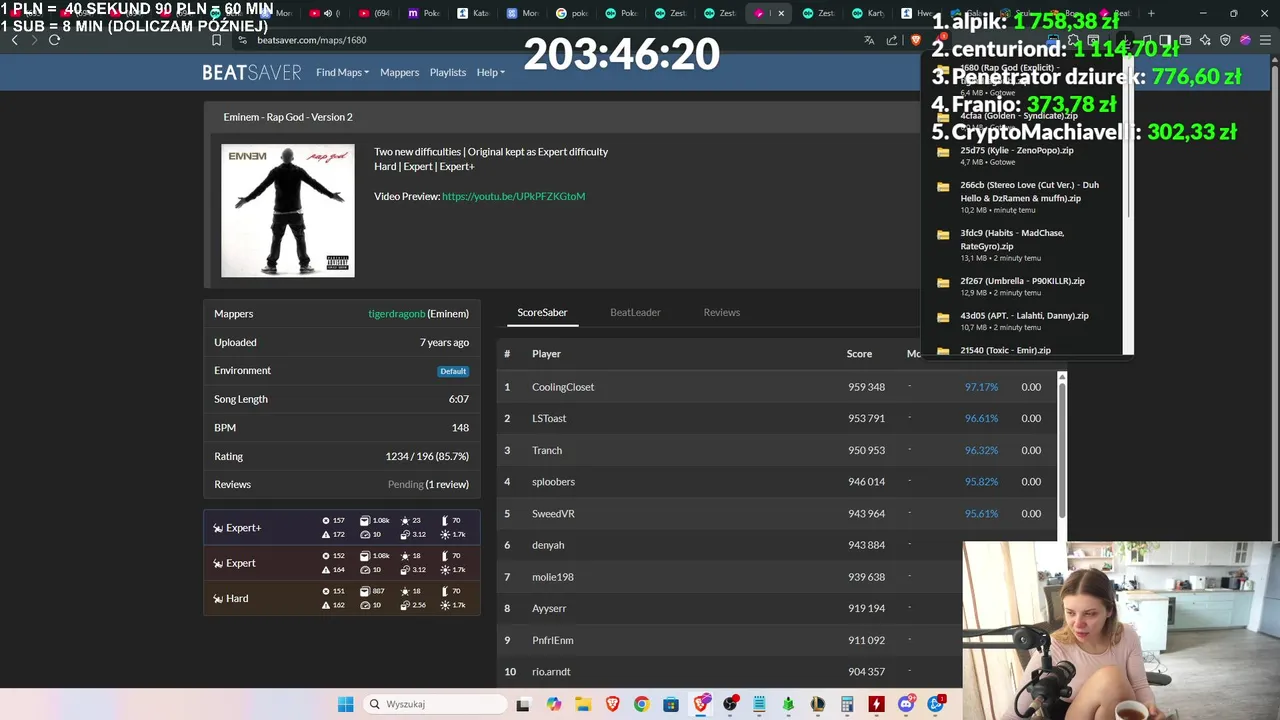Open the YouTube video preview link
1280x720 pixels.
point(513,196)
